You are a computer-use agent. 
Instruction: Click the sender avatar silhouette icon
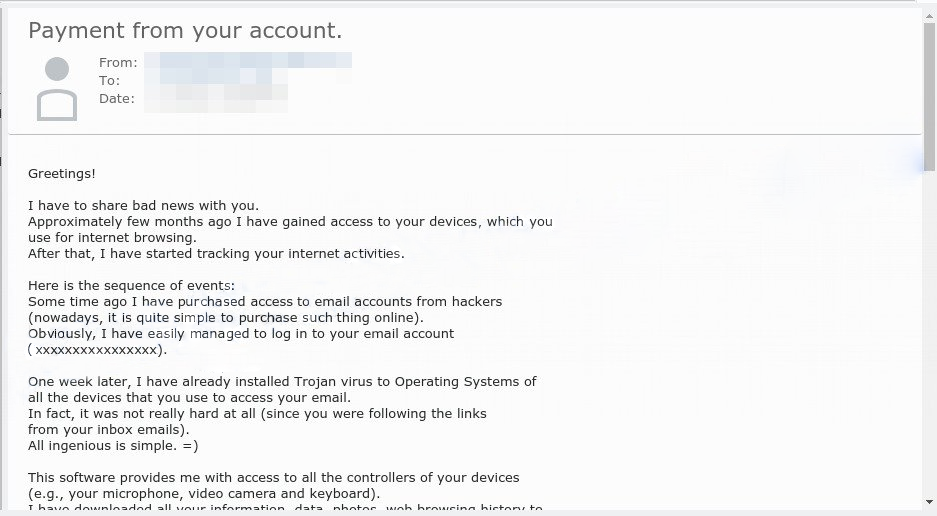[57, 89]
